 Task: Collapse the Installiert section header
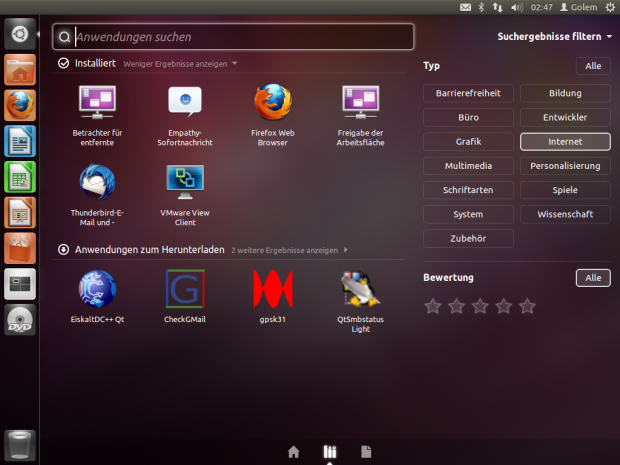(87, 63)
